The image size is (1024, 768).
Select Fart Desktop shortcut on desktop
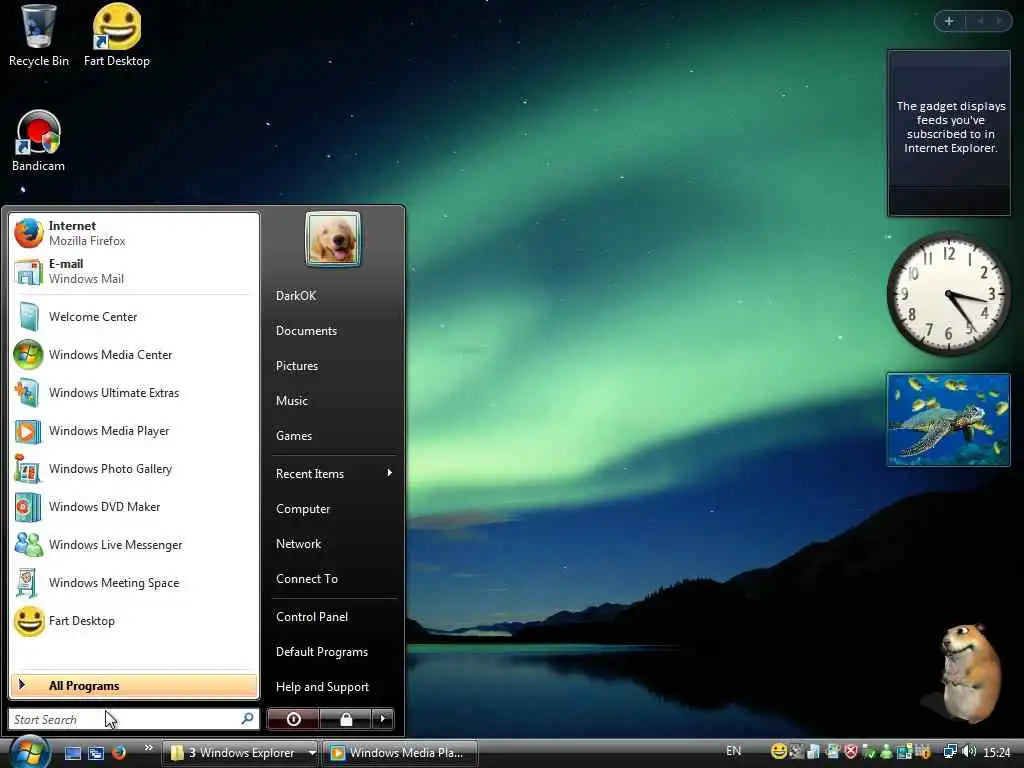pos(117,36)
